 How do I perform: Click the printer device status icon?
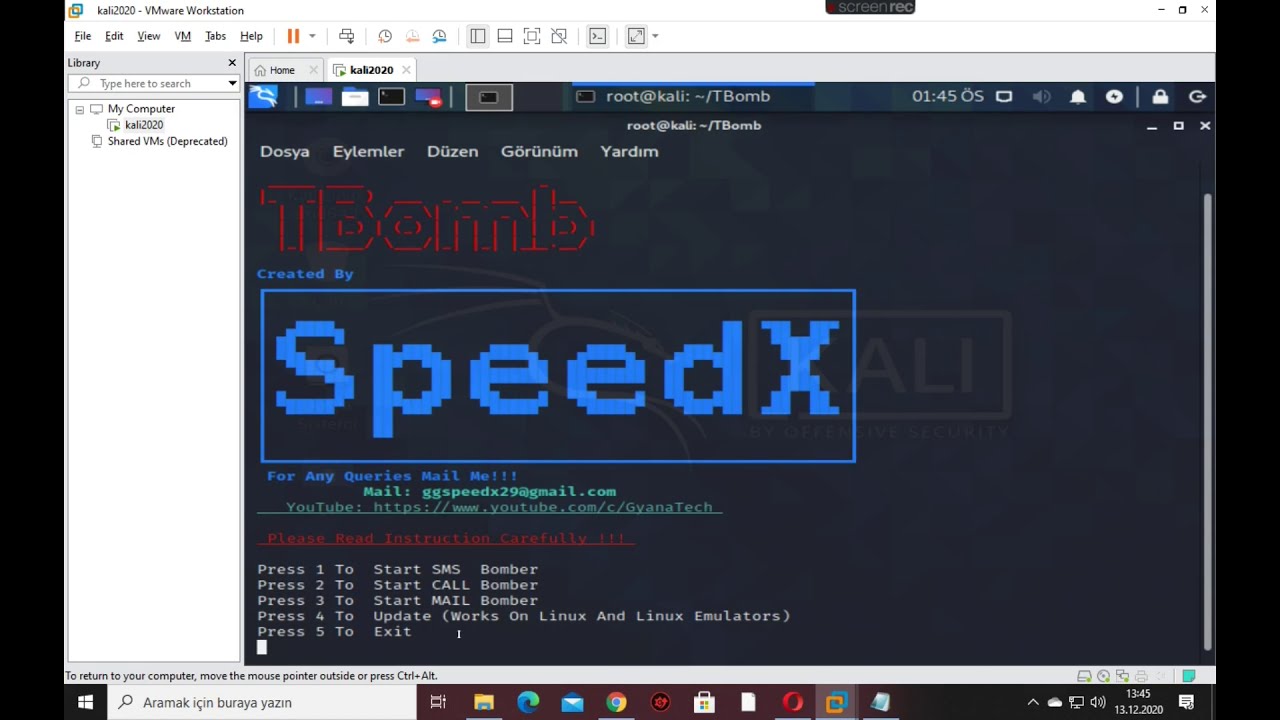tap(1141, 676)
